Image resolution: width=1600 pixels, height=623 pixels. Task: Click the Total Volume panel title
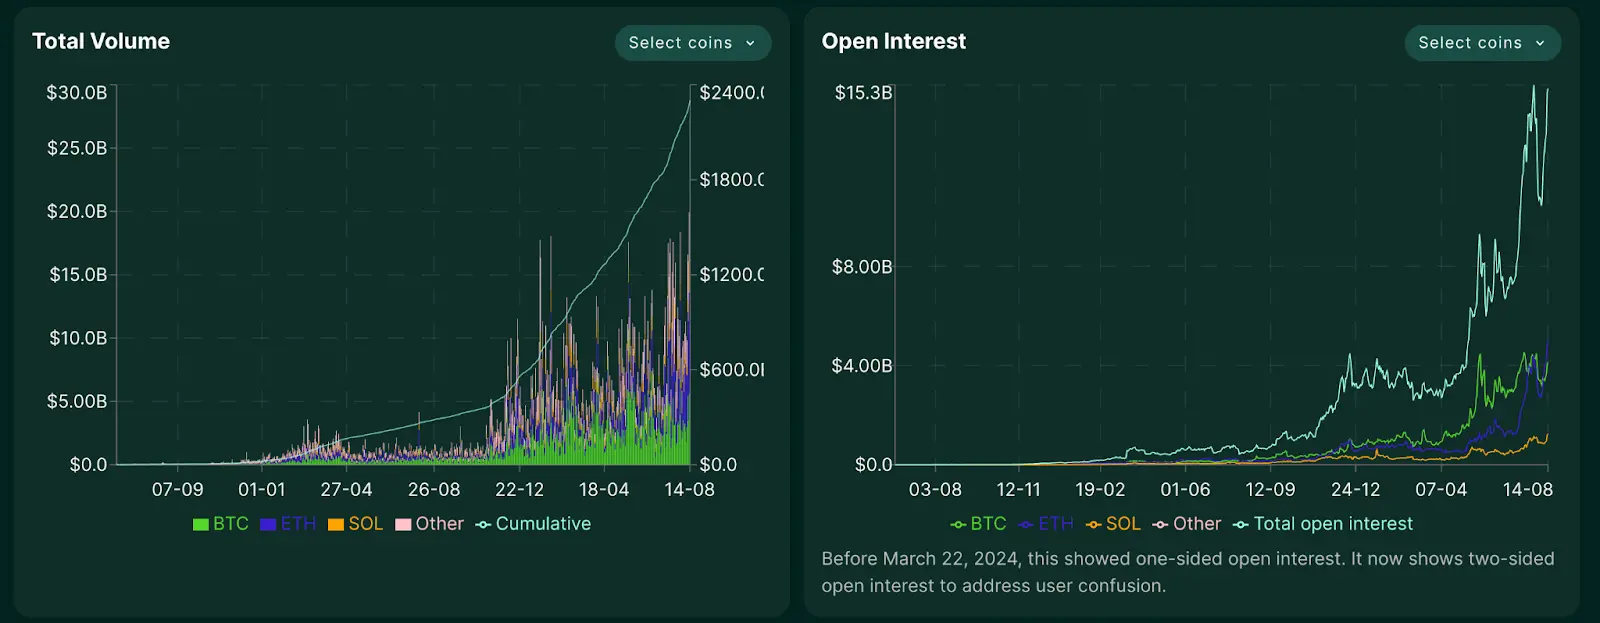tap(101, 41)
